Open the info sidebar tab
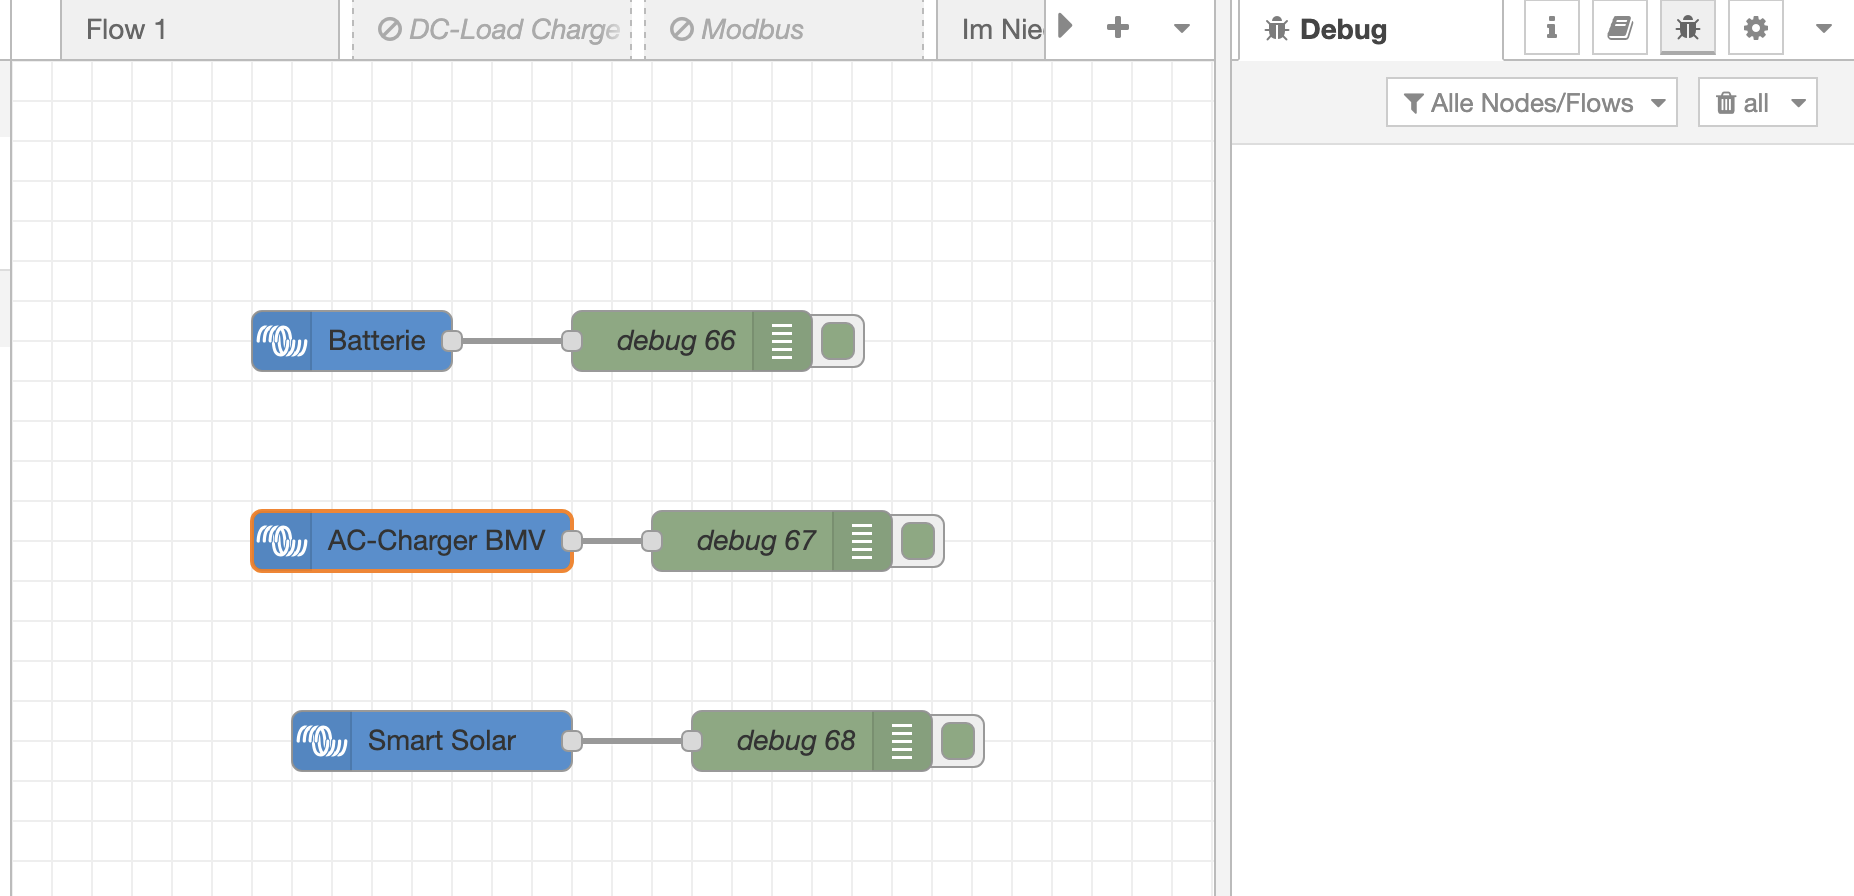1854x896 pixels. [1551, 28]
